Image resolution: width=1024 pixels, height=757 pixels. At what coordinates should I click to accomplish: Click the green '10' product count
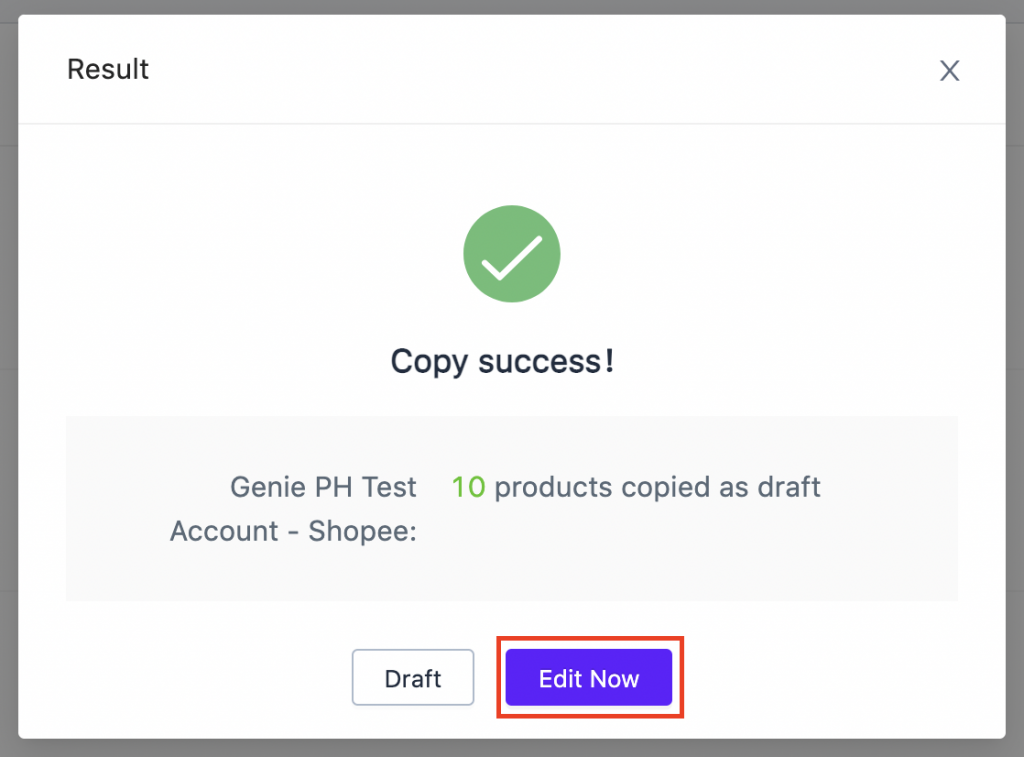468,487
